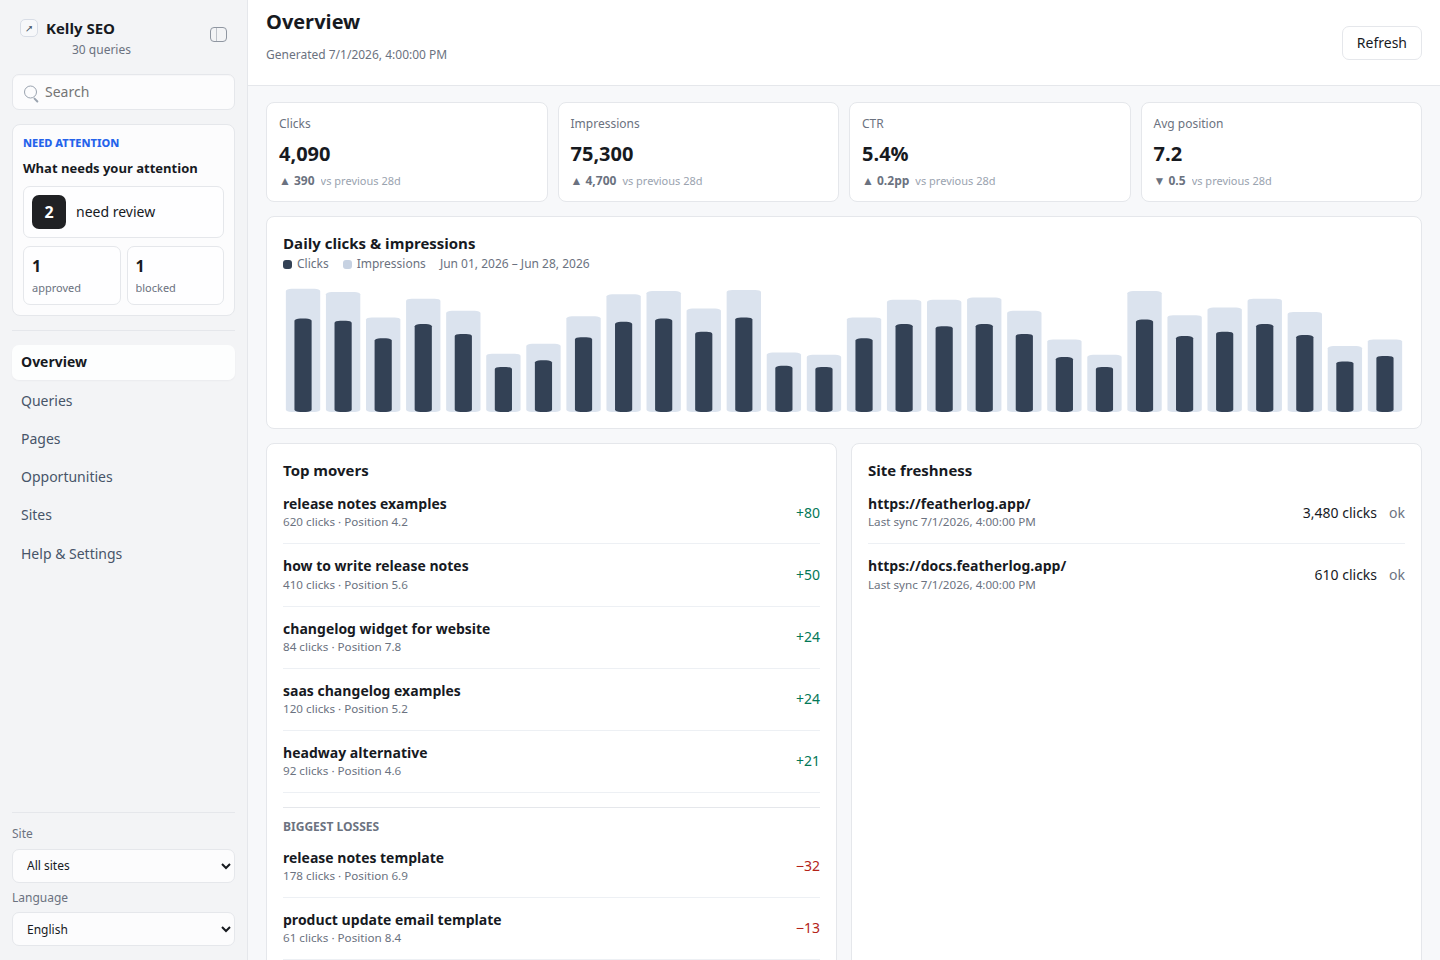Click the +80 change value
Image resolution: width=1440 pixels, height=960 pixels.
coord(808,513)
